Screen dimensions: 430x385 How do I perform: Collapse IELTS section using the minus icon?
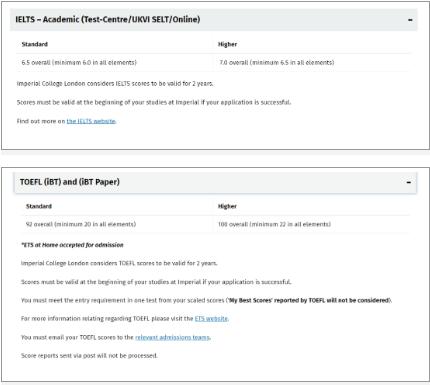click(x=410, y=20)
